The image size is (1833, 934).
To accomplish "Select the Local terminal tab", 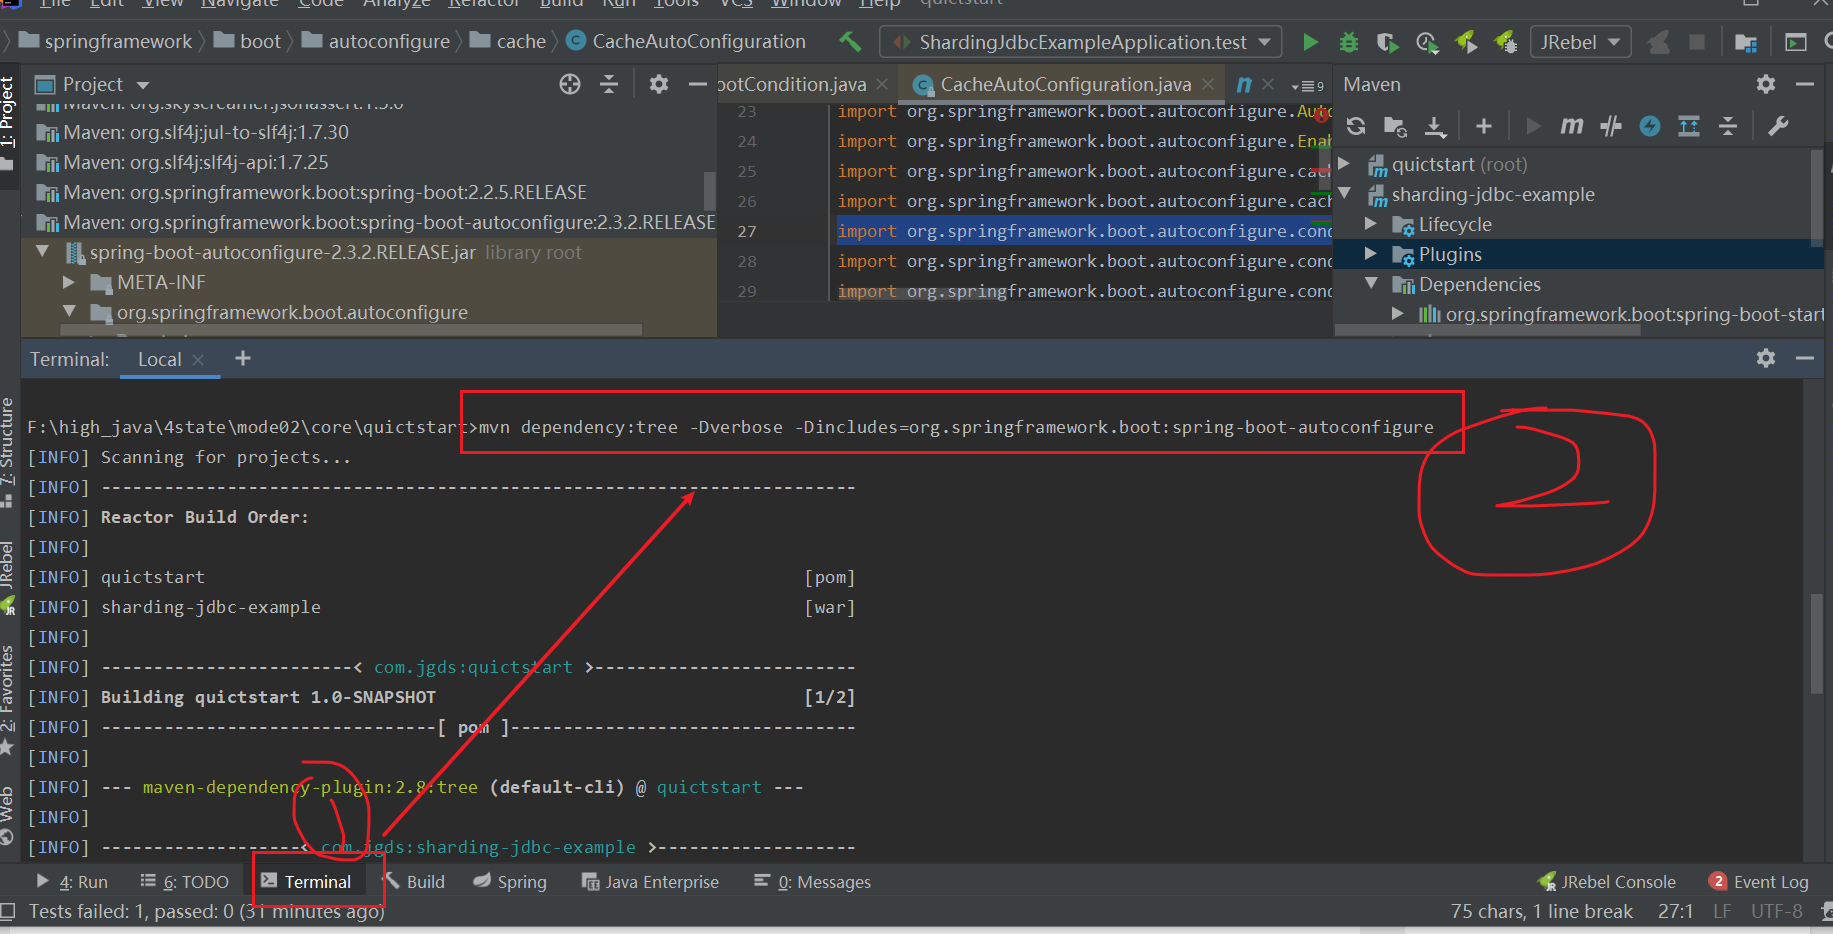I will click(159, 359).
